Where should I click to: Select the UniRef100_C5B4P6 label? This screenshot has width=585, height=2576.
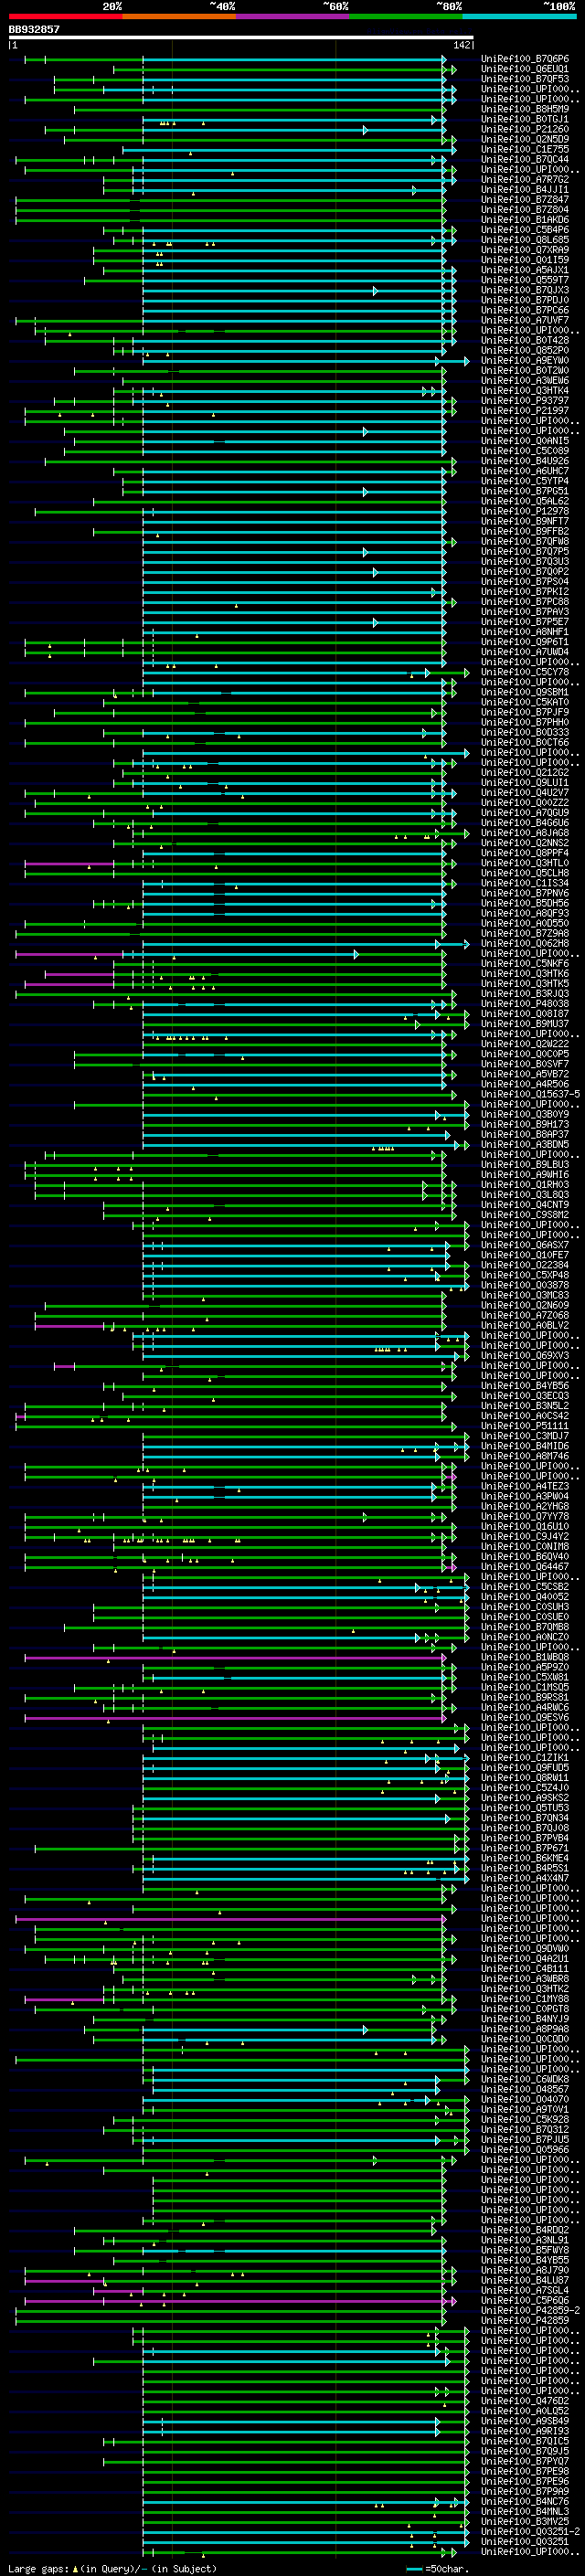coord(525,230)
